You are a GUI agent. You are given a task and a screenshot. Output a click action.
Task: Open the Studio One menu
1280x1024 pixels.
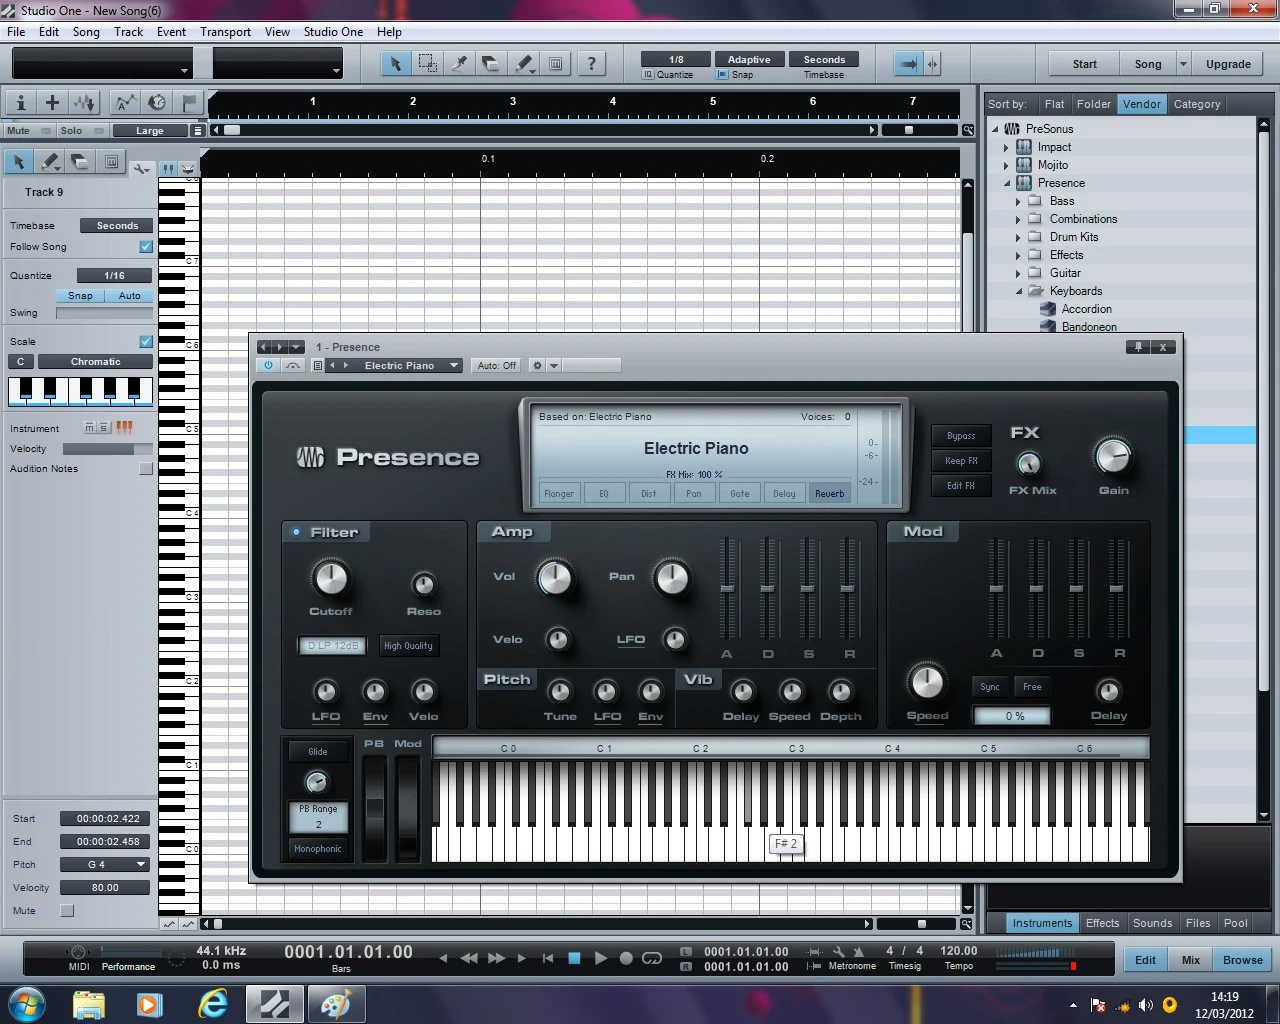(x=333, y=32)
